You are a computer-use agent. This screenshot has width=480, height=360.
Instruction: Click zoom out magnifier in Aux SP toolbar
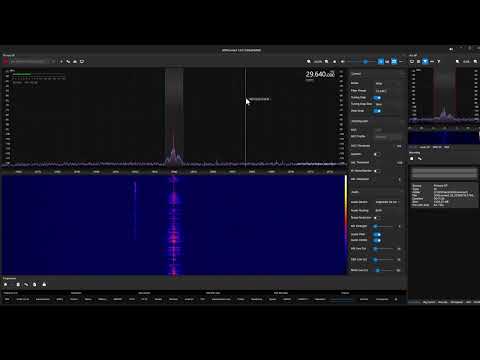[x=458, y=62]
